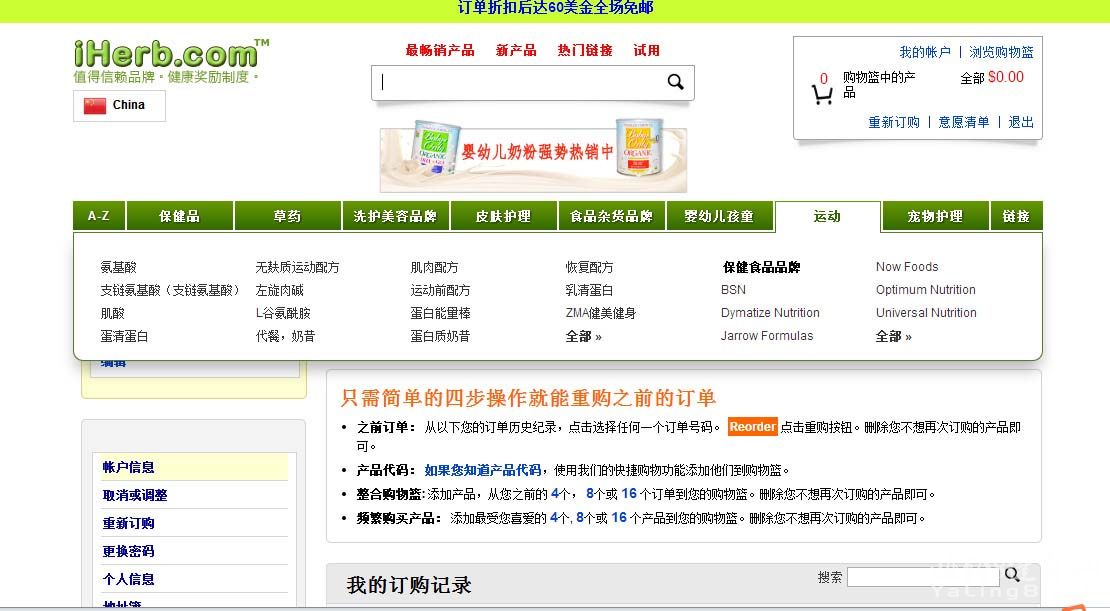Open 更换密码 in sidebar
The image size is (1110, 611).
pyautogui.click(x=128, y=551)
